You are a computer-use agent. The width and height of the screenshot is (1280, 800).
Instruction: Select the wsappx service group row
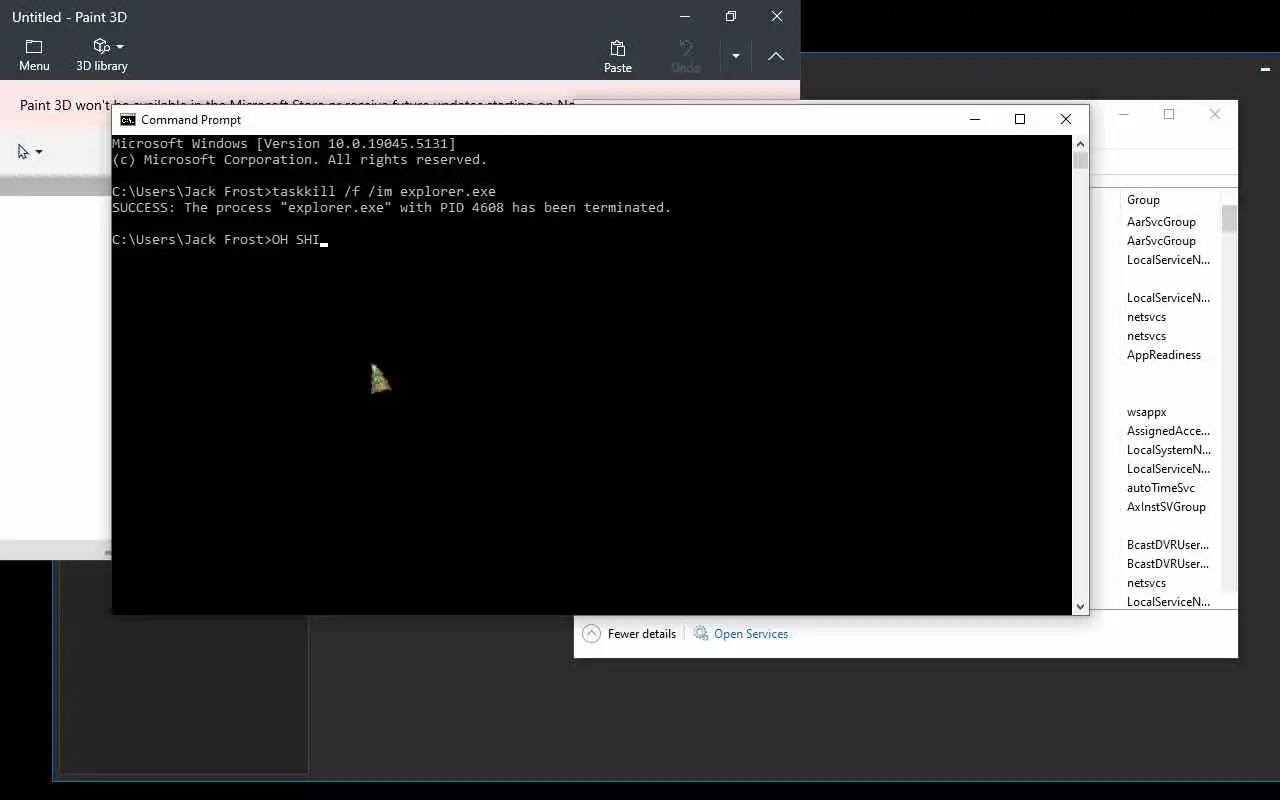click(x=1147, y=412)
